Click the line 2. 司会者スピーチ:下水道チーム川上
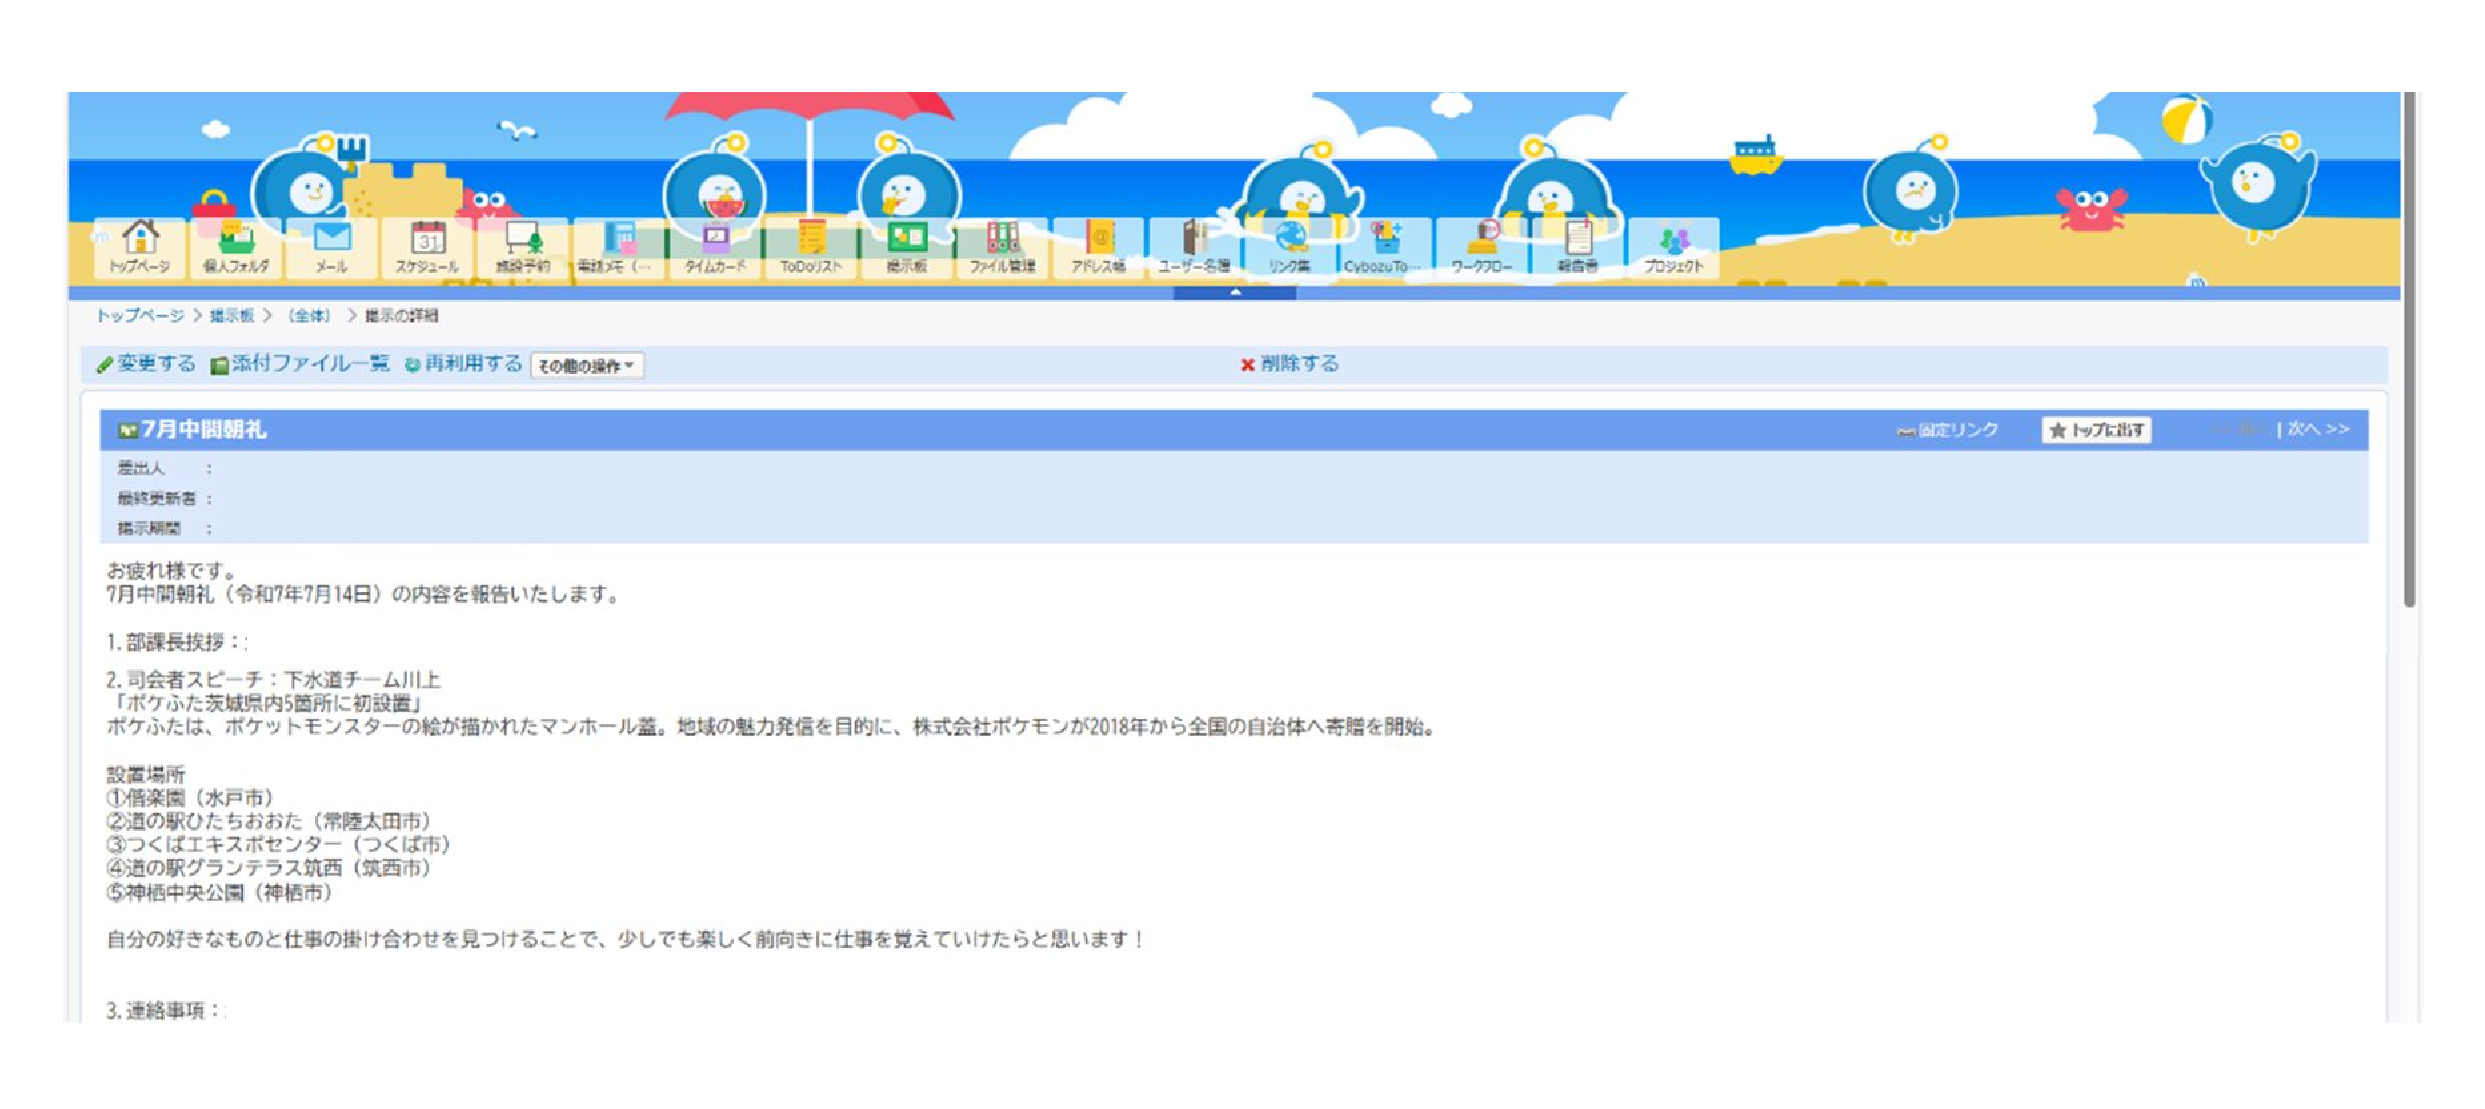 (x=273, y=680)
